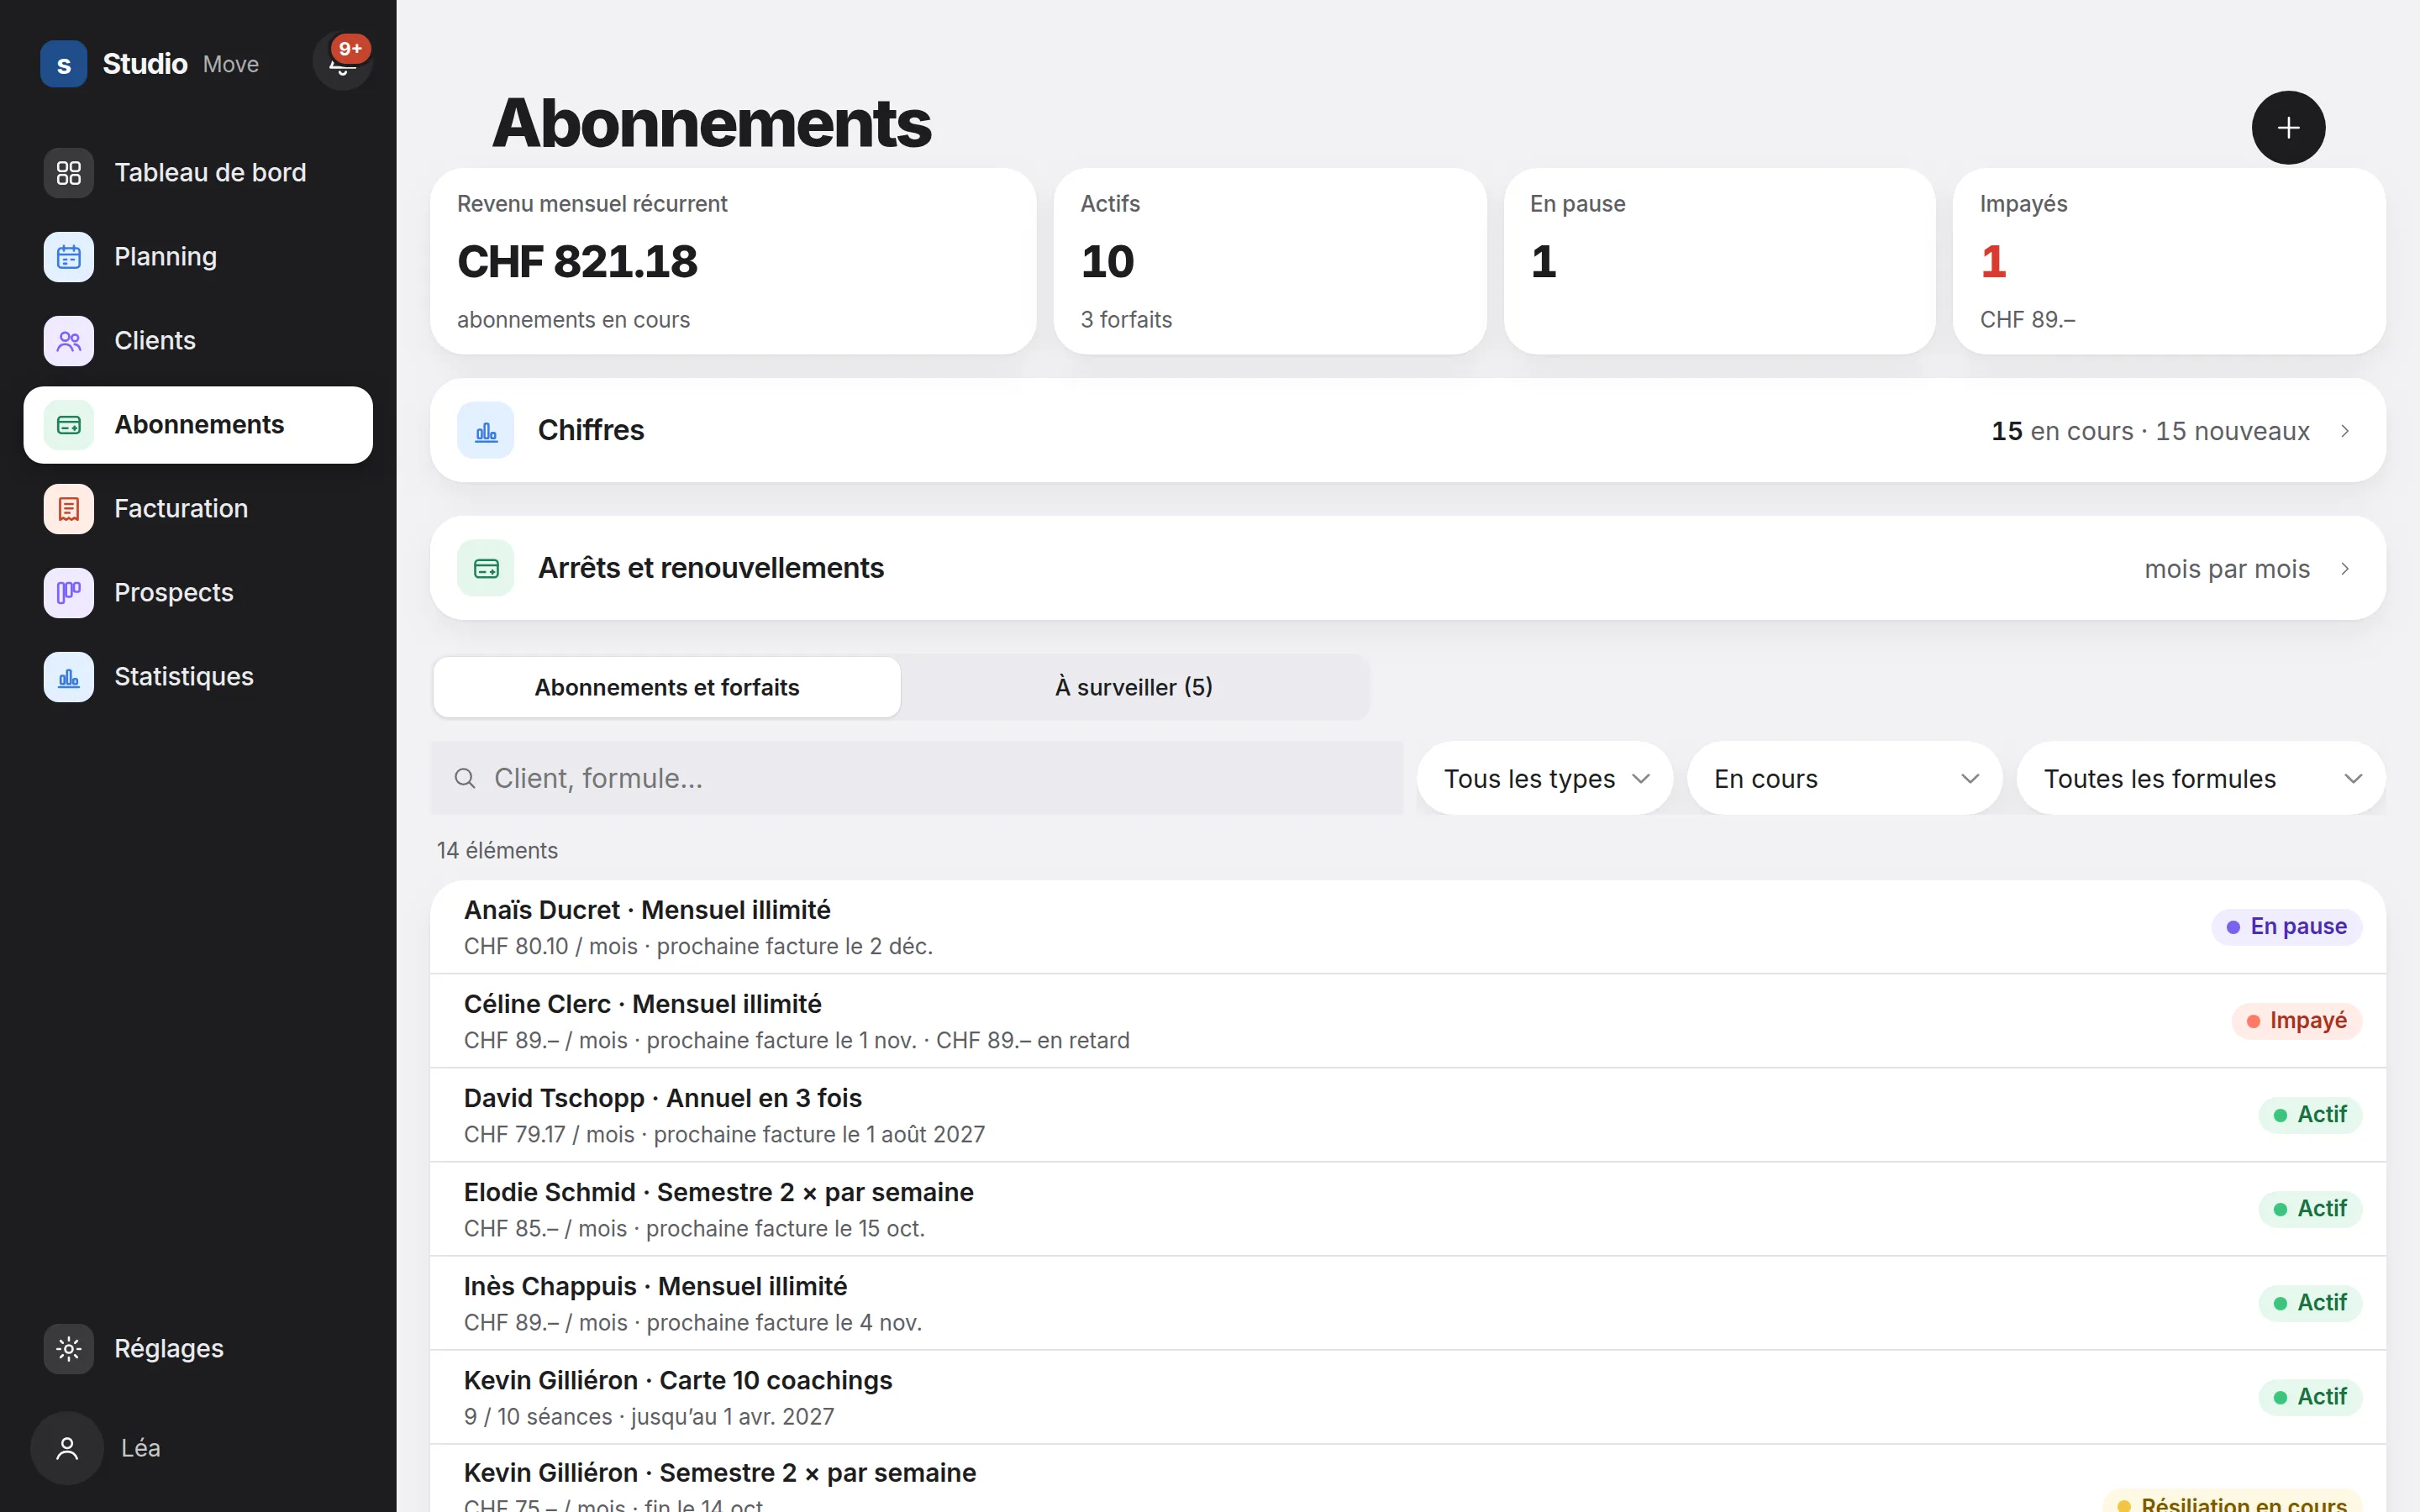Screen dimensions: 2420x1512
Task: Open Revenu mensuel récurrent card
Action: pos(733,261)
